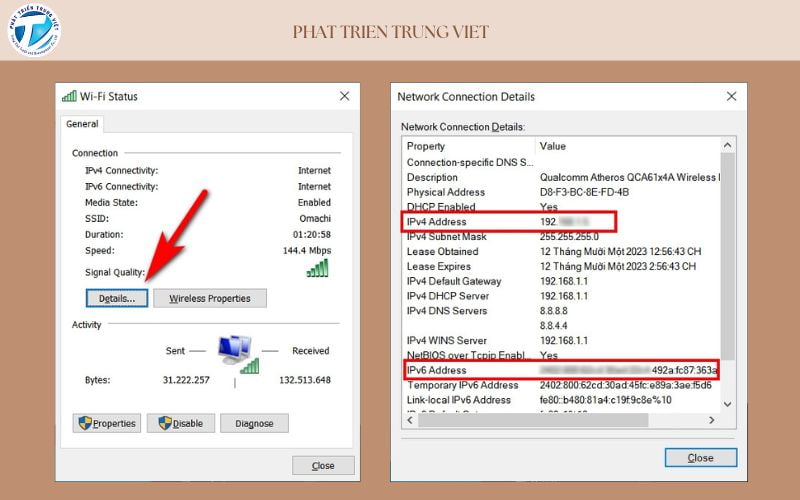Open the Details button in Wi-Fi Status
800x500 pixels.
coord(117,298)
